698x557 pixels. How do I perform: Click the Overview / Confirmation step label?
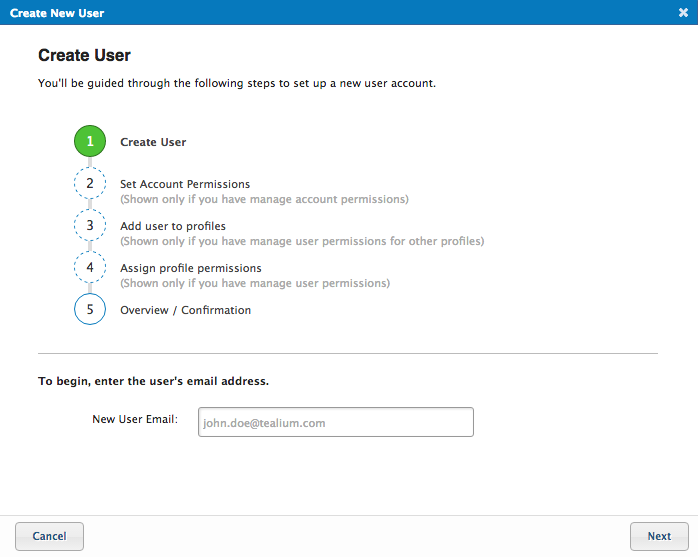(185, 310)
